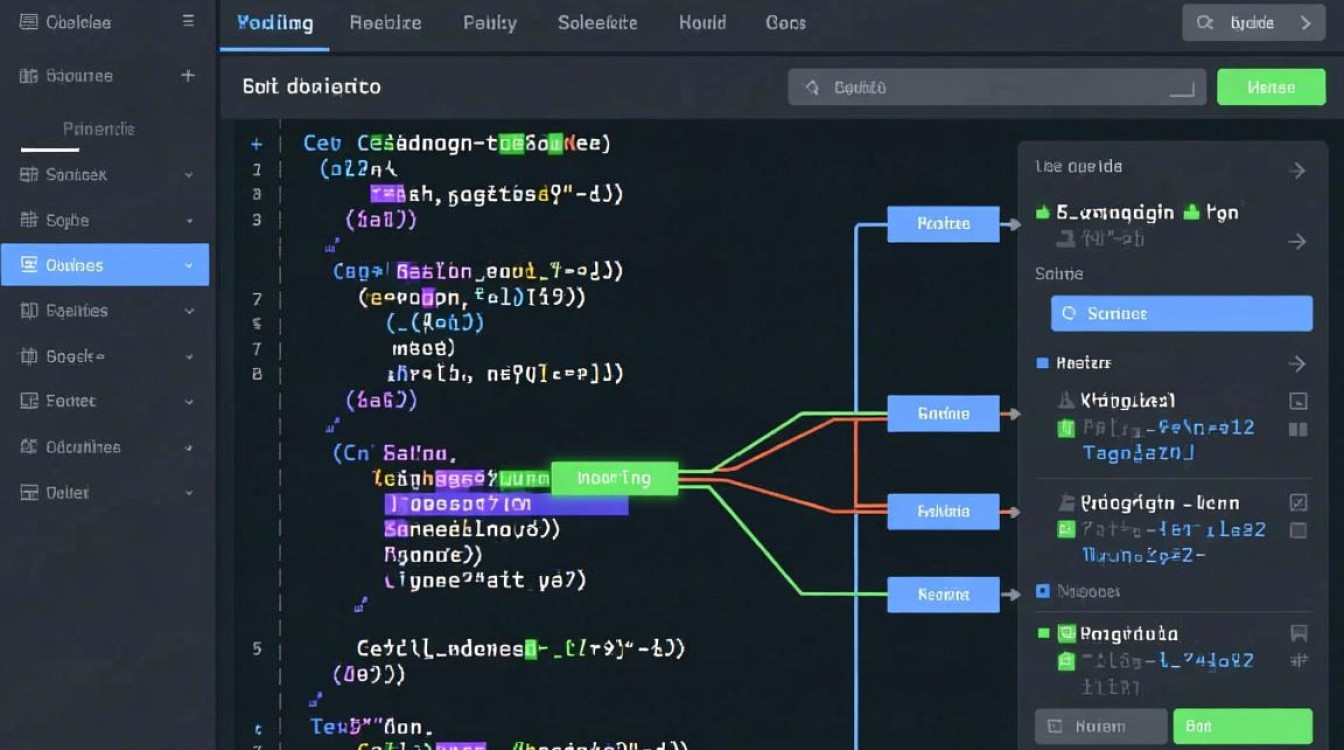Toggle the blue square checkbox above the bottom entry
The height and width of the screenshot is (750, 1344).
point(1043,591)
